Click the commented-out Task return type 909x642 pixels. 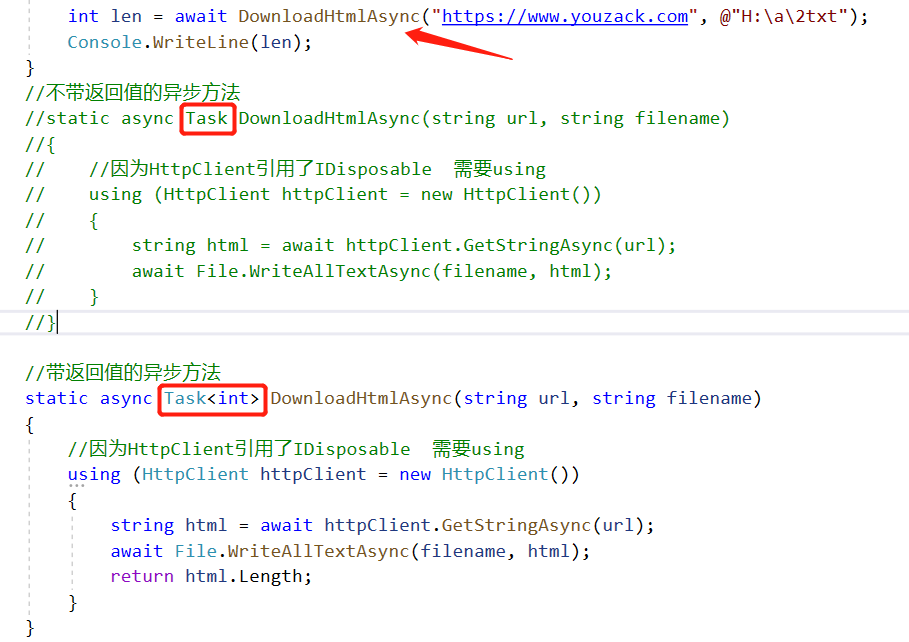206,118
